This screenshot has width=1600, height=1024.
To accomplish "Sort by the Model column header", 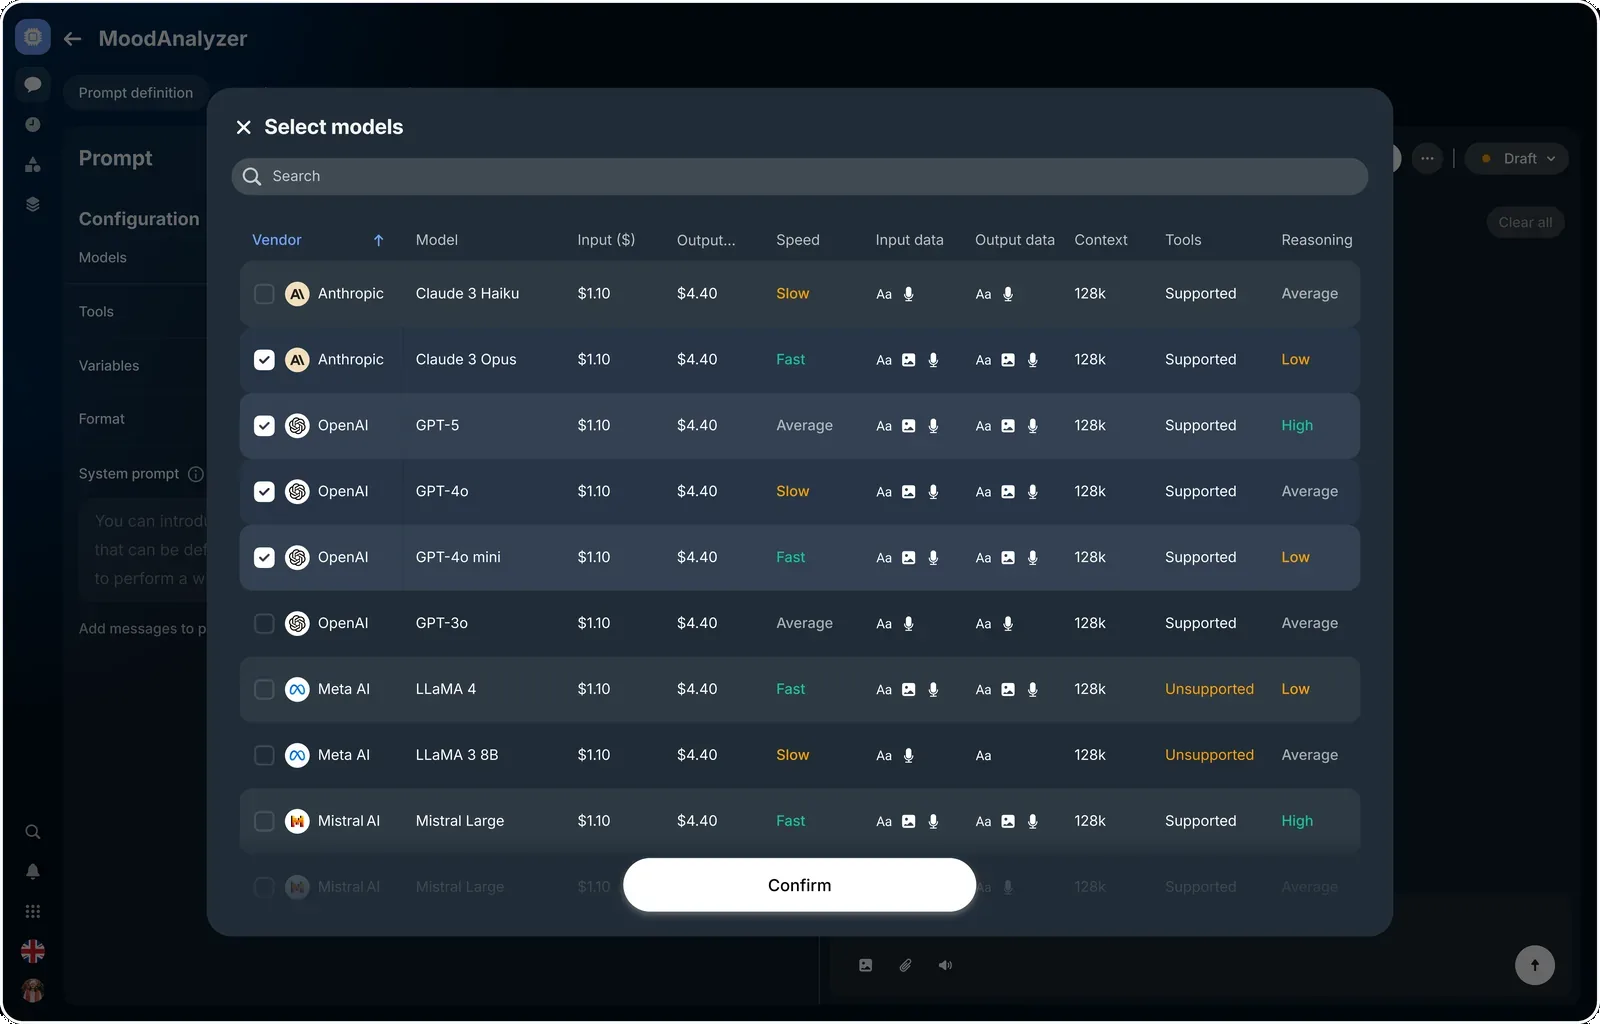I will click(437, 240).
